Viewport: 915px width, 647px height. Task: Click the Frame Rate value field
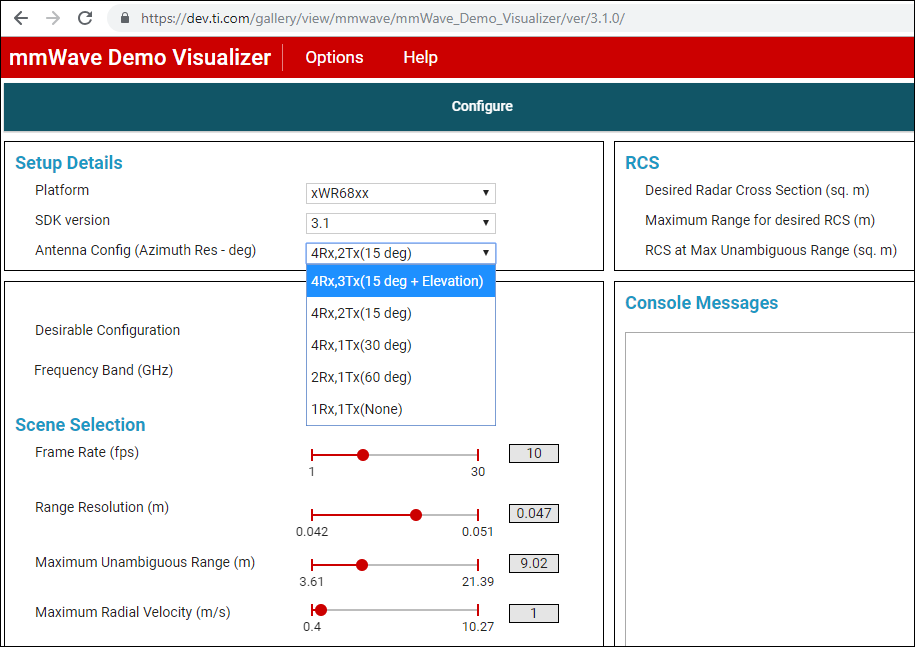[x=533, y=453]
